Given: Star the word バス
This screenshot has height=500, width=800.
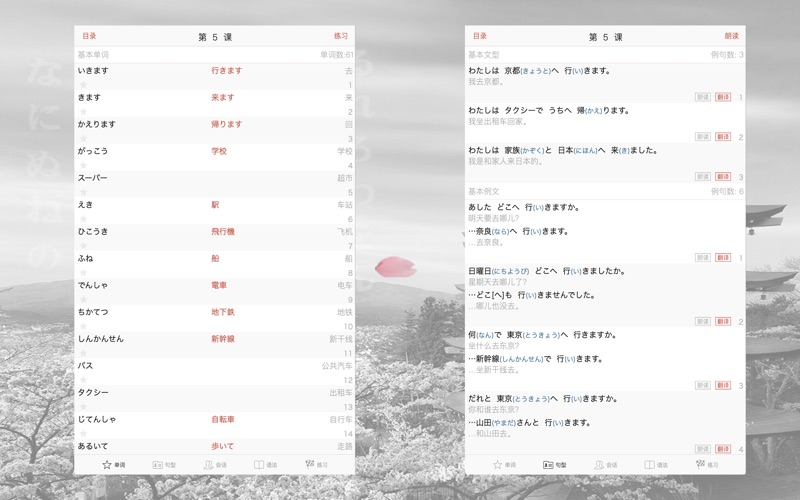Looking at the screenshot, I should [83, 380].
